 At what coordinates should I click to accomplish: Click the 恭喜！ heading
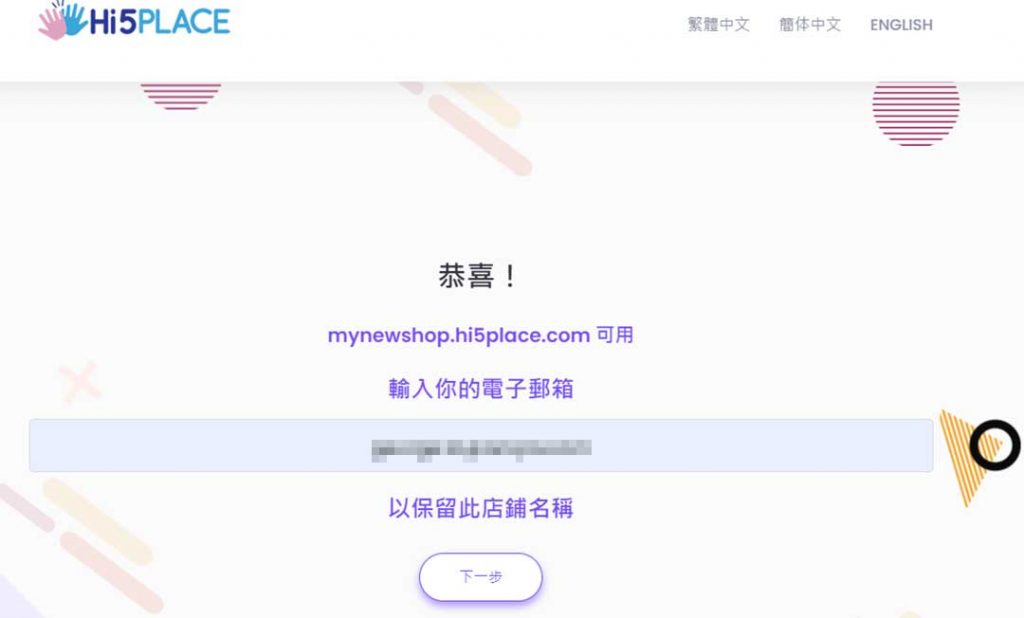[x=479, y=276]
